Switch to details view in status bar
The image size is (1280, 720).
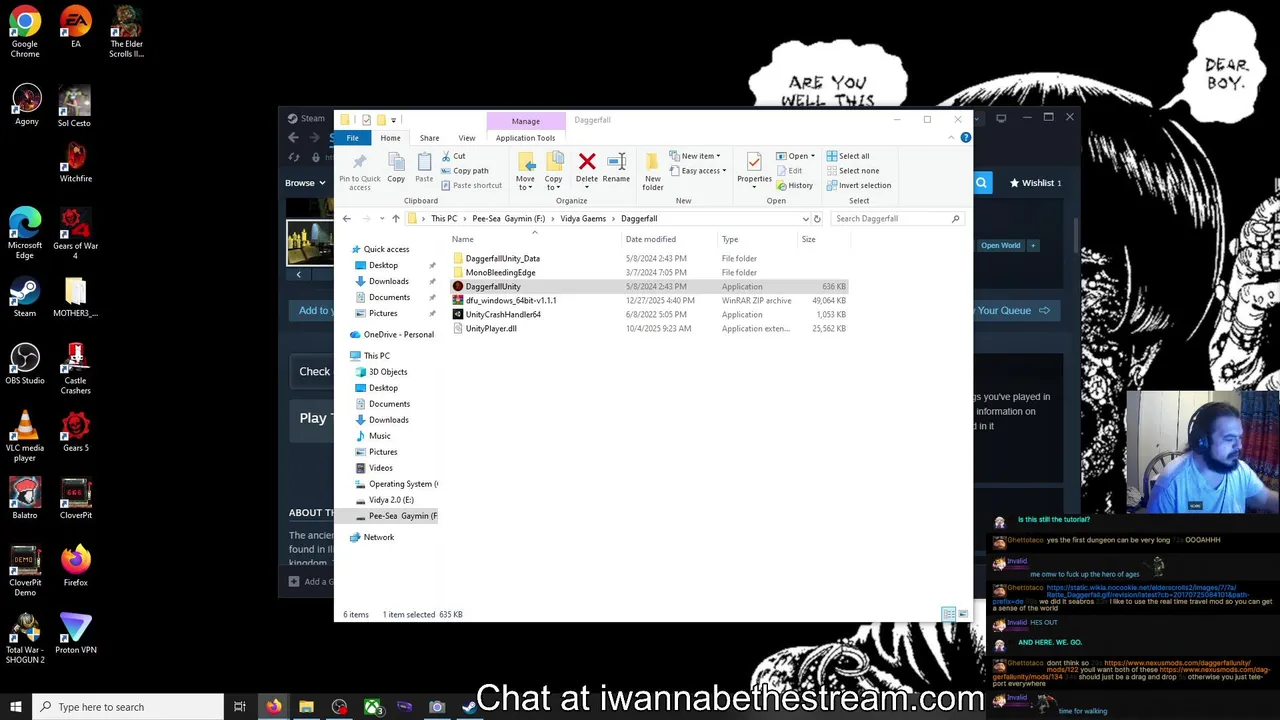(x=948, y=614)
